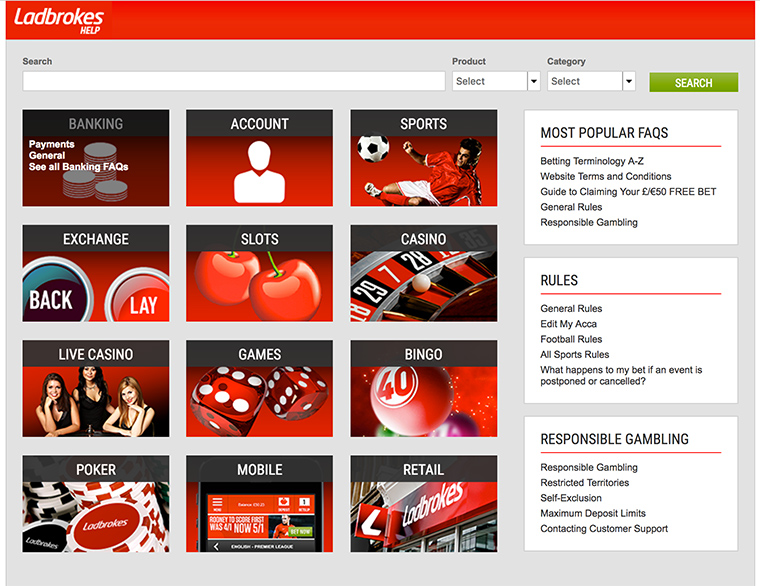Open Betting Terminology A-Z FAQ

click(x=592, y=161)
